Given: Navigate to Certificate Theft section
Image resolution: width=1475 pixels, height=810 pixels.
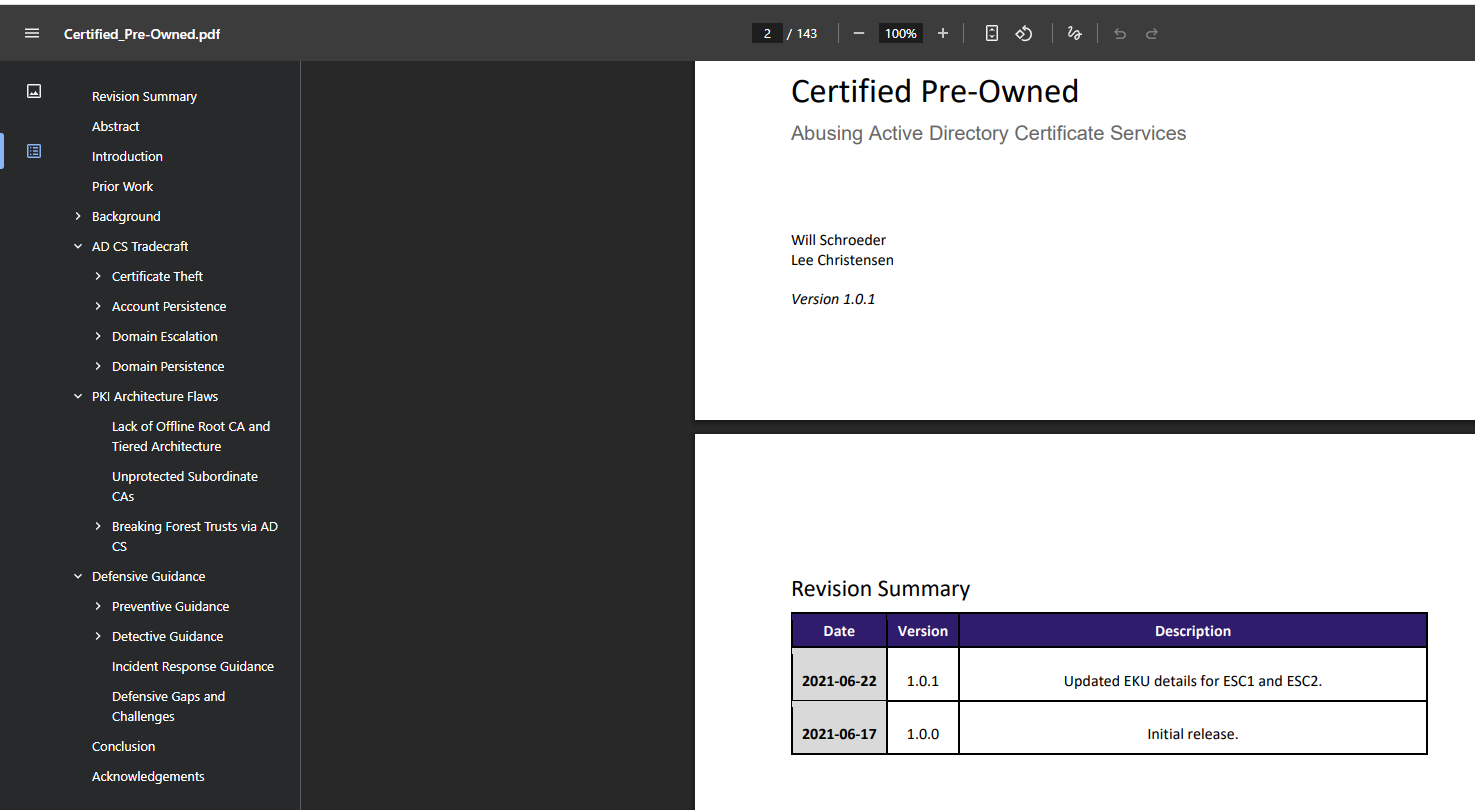Looking at the screenshot, I should (x=157, y=276).
